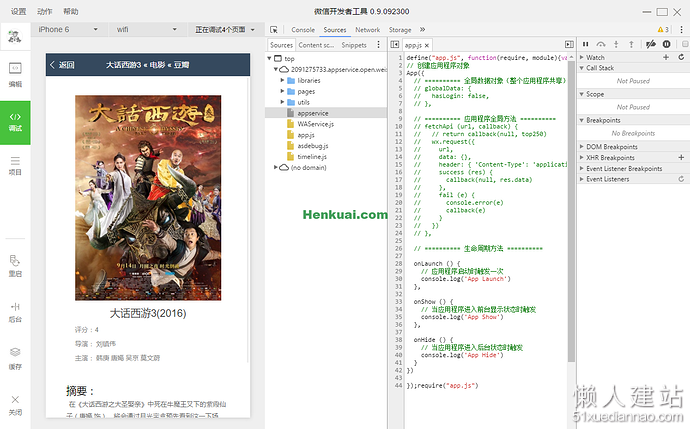This screenshot has height=429, width=690.
Task: Open the 帮助 menu
Action: click(70, 11)
